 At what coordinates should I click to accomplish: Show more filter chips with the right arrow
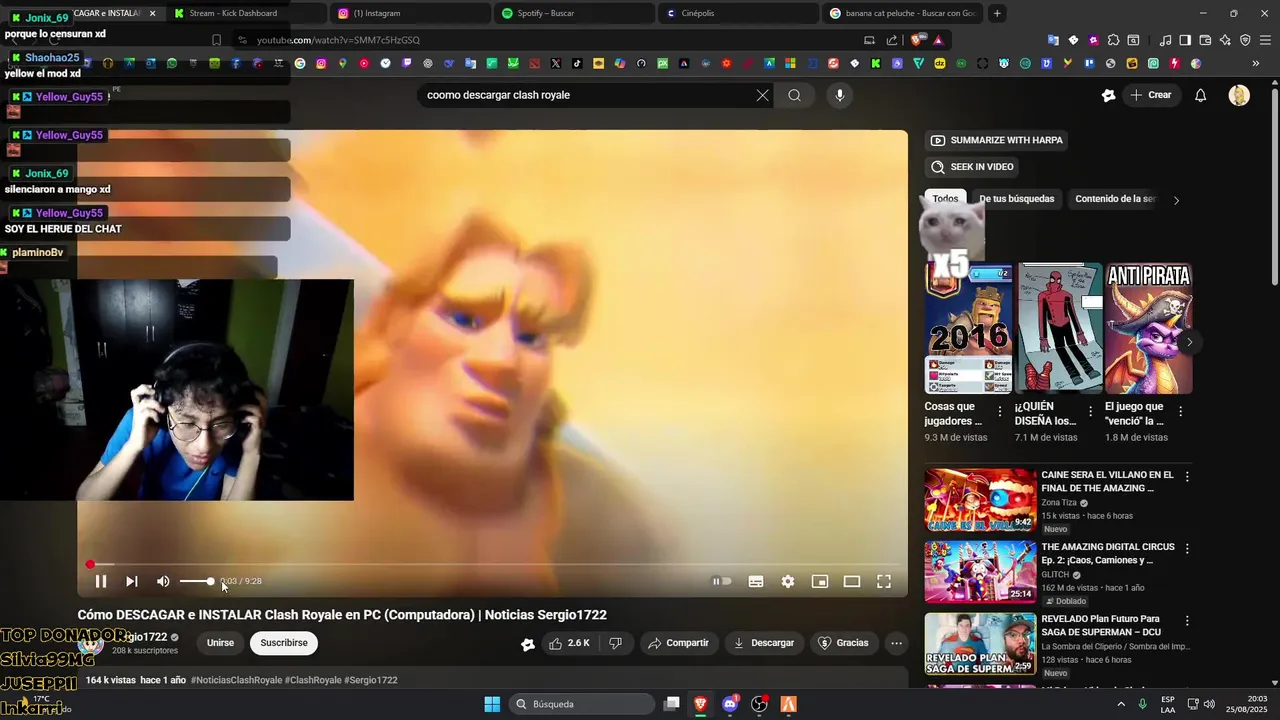[x=1176, y=200]
